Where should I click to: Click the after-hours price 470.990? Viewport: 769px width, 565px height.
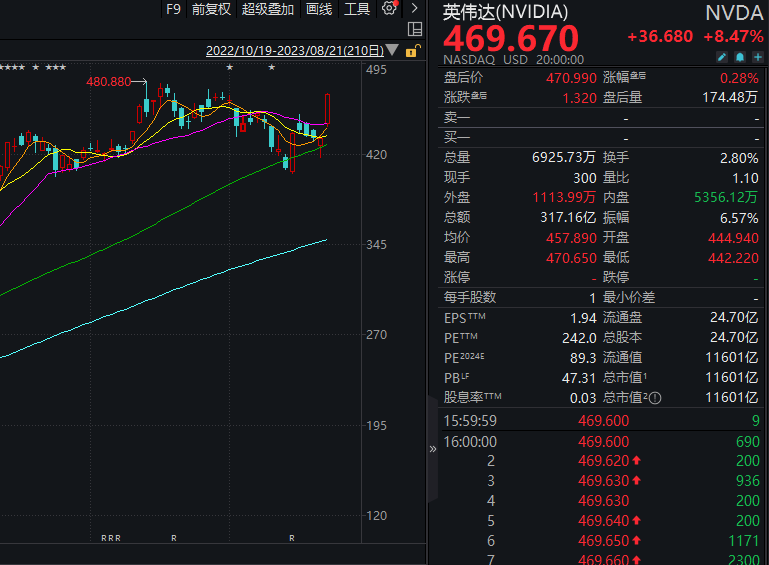(571, 78)
